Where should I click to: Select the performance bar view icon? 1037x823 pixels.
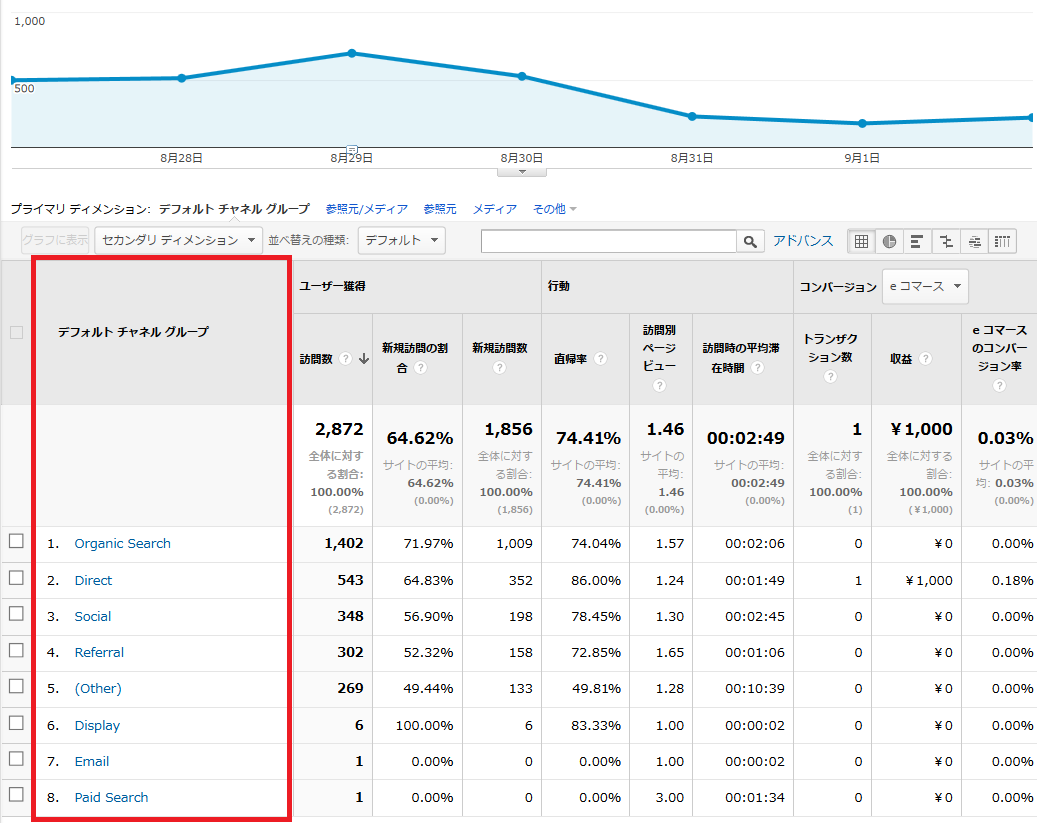click(x=916, y=241)
